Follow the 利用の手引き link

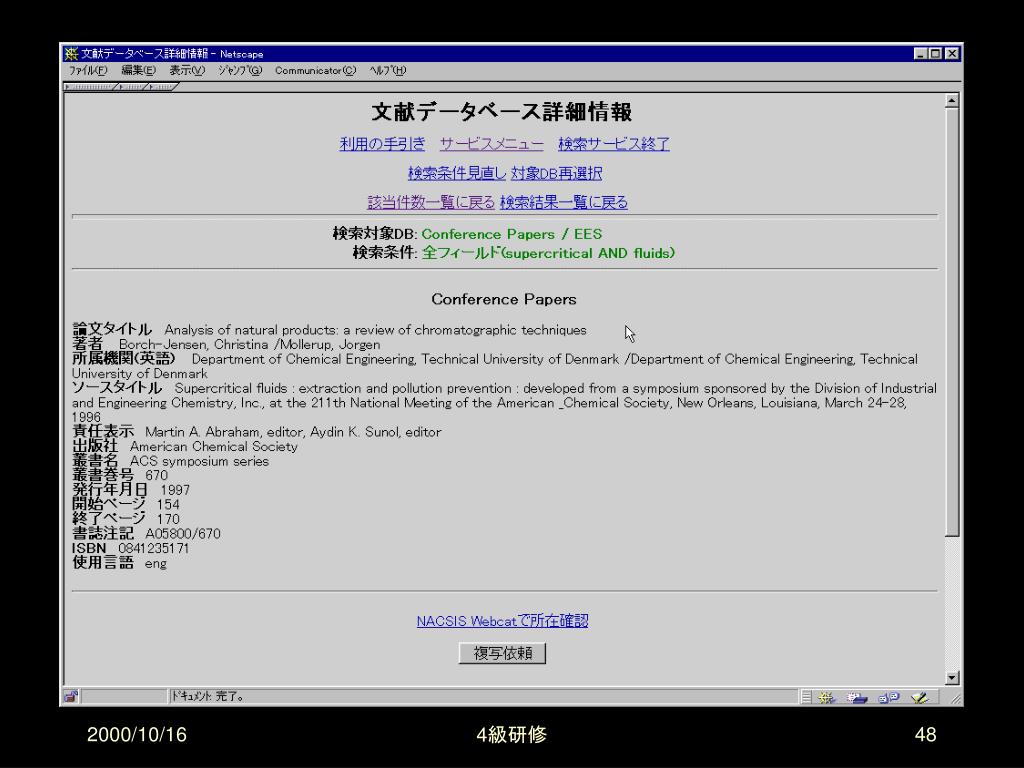(x=382, y=144)
